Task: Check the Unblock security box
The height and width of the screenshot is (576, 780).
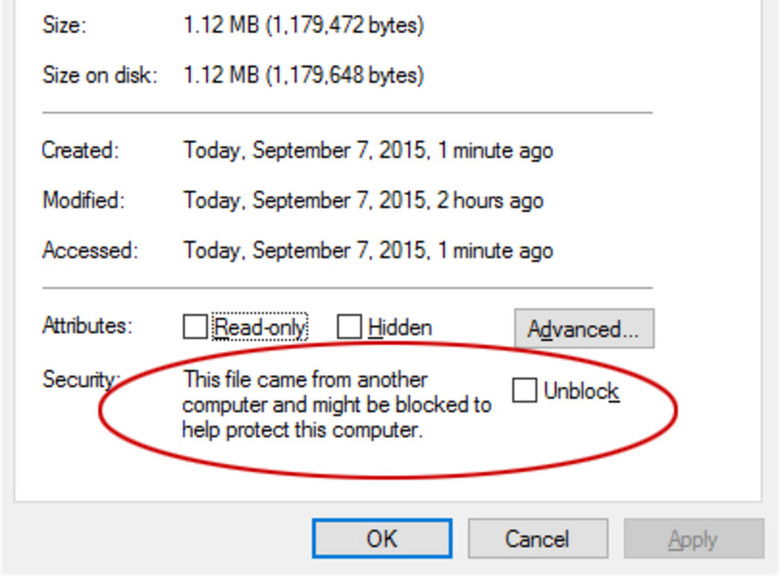Action: tap(525, 391)
